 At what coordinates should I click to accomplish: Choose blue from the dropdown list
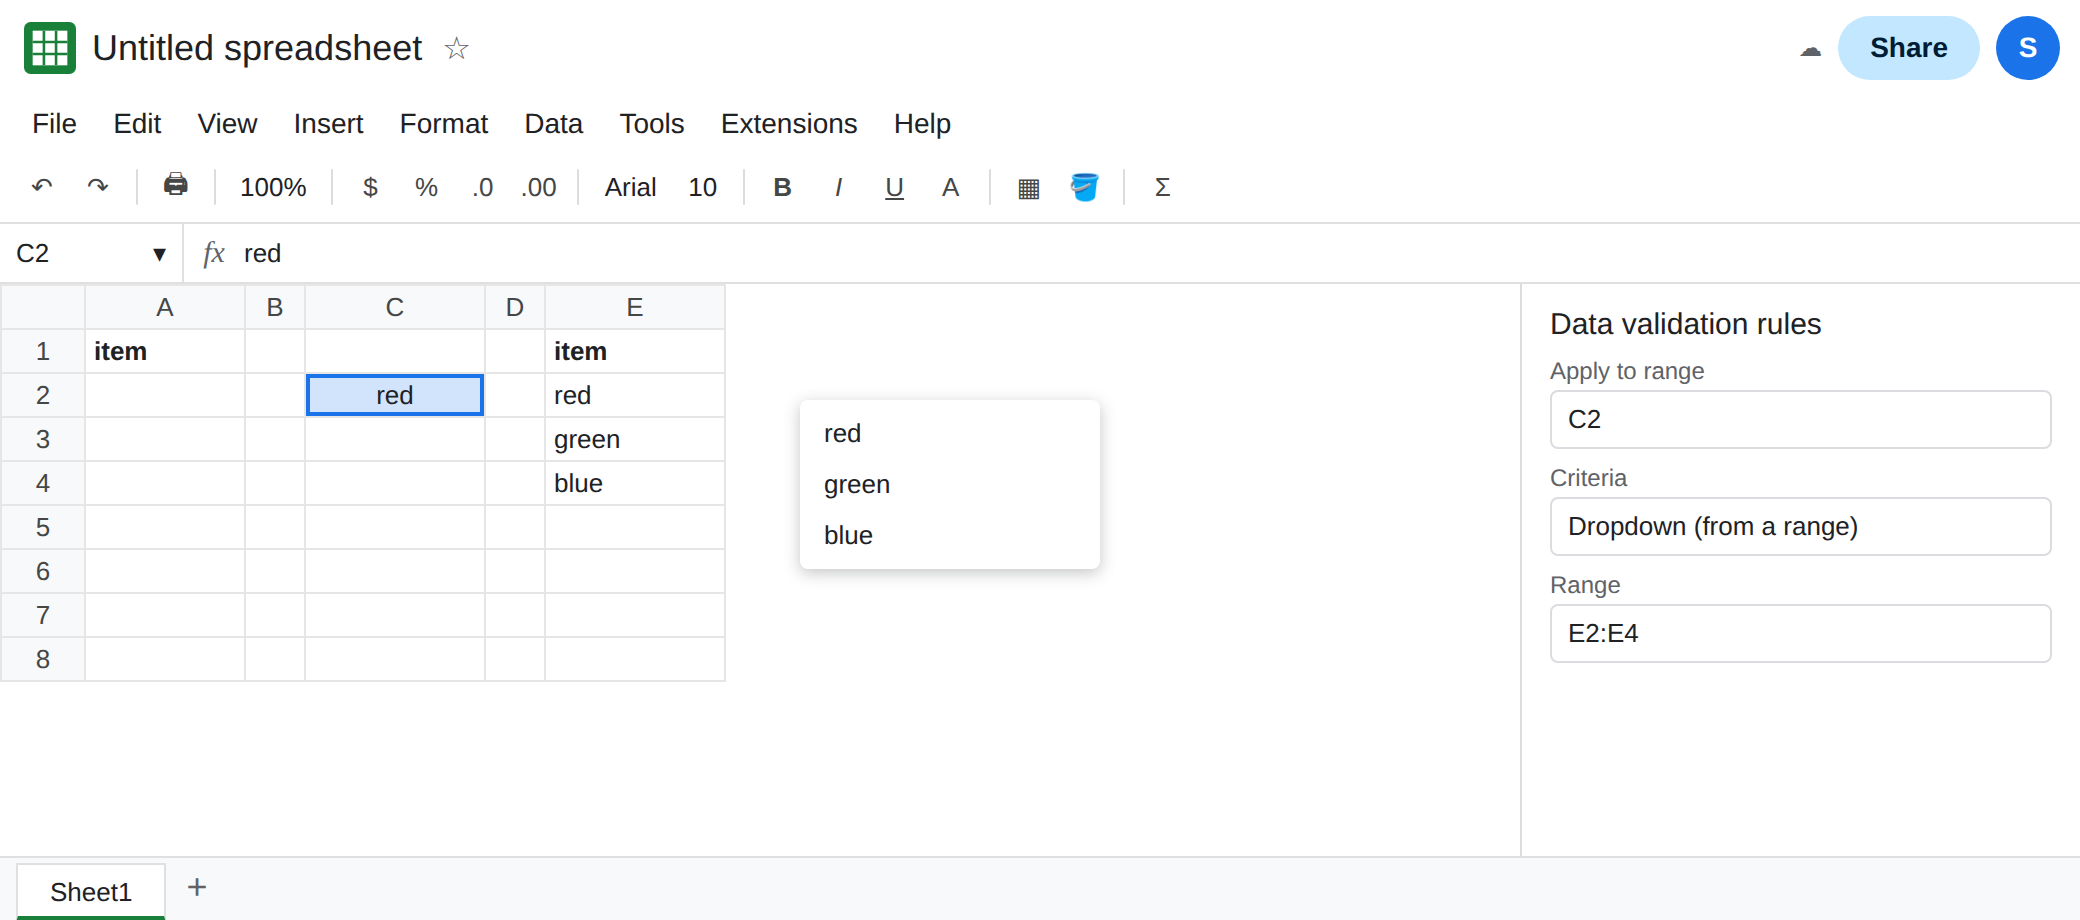pyautogui.click(x=950, y=535)
